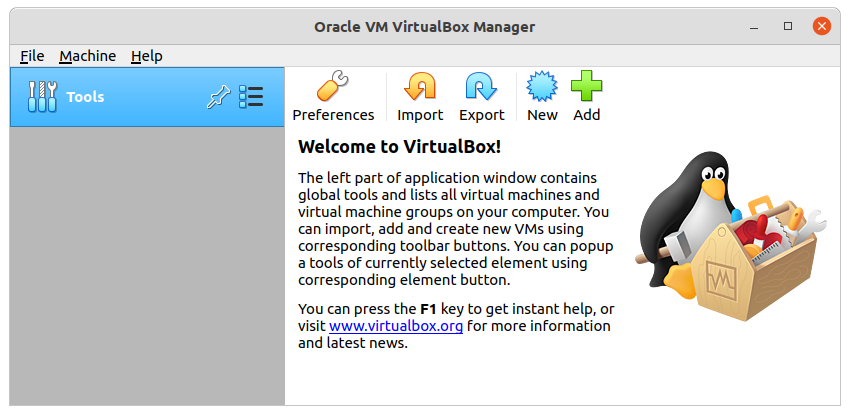The width and height of the screenshot is (850, 415).
Task: Close the VirtualBox Manager window
Action: pos(822,26)
